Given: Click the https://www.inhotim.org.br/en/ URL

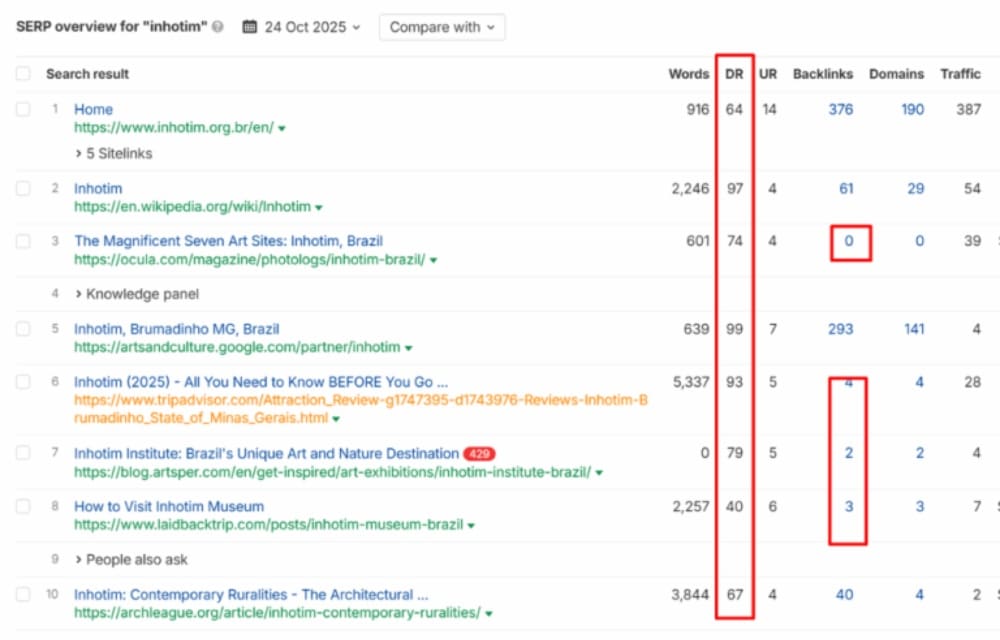Looking at the screenshot, I should 174,127.
